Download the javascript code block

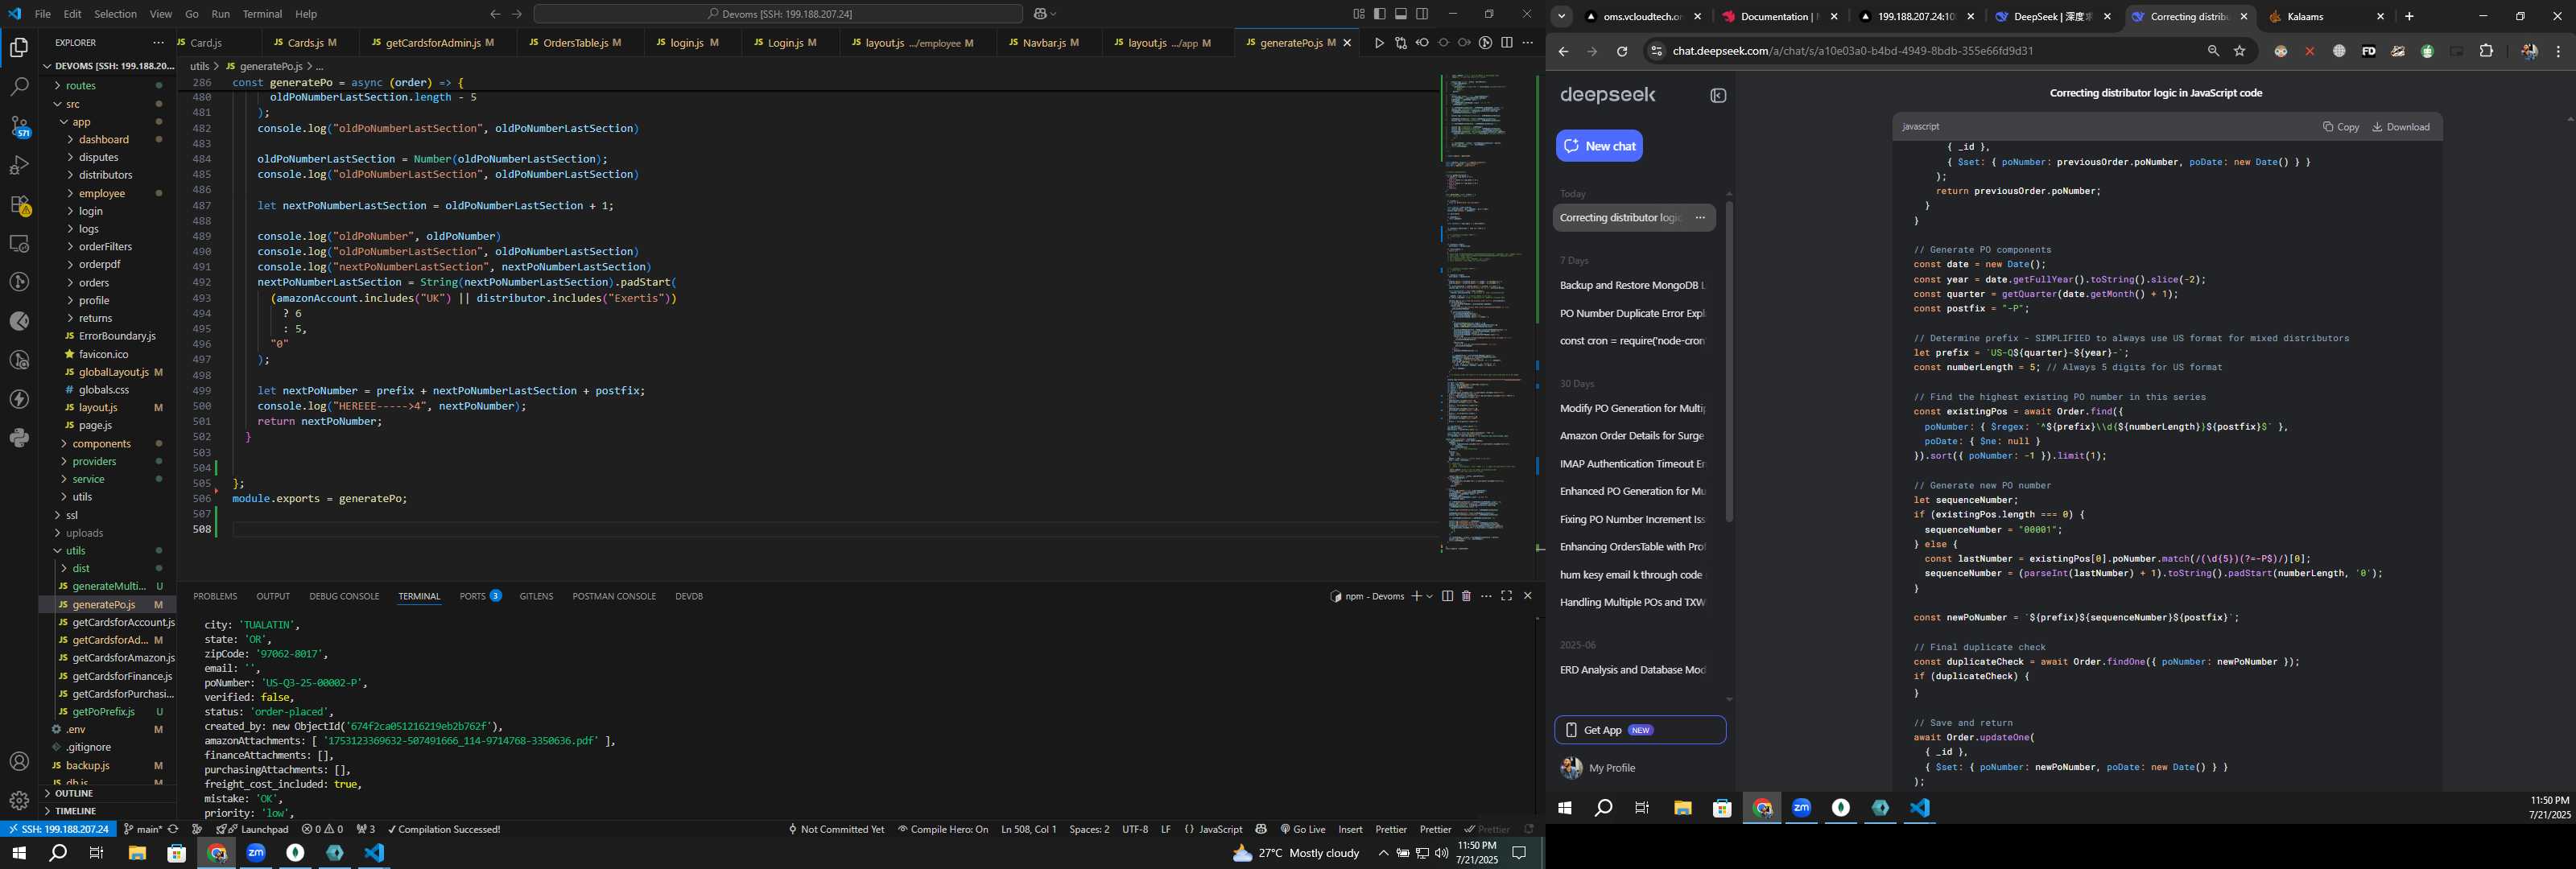[2400, 127]
